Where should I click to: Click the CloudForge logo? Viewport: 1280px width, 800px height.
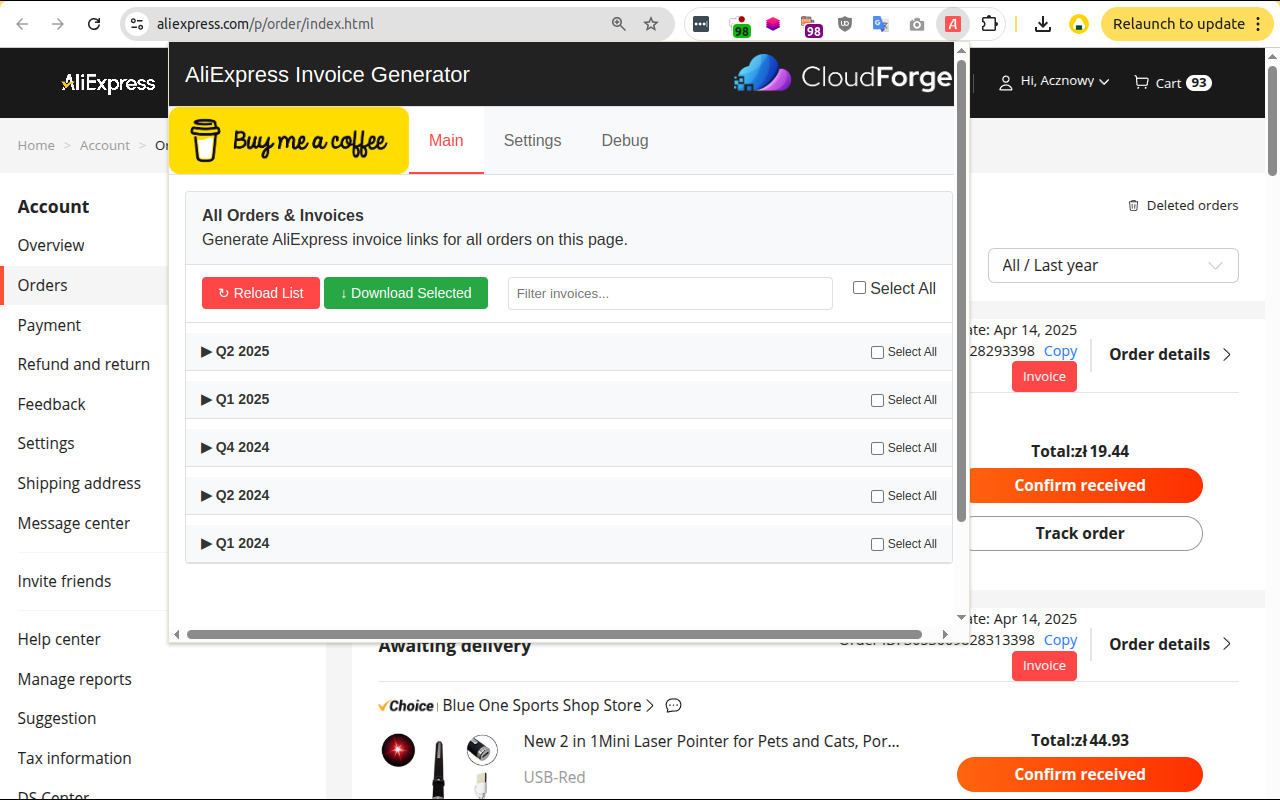(x=843, y=74)
